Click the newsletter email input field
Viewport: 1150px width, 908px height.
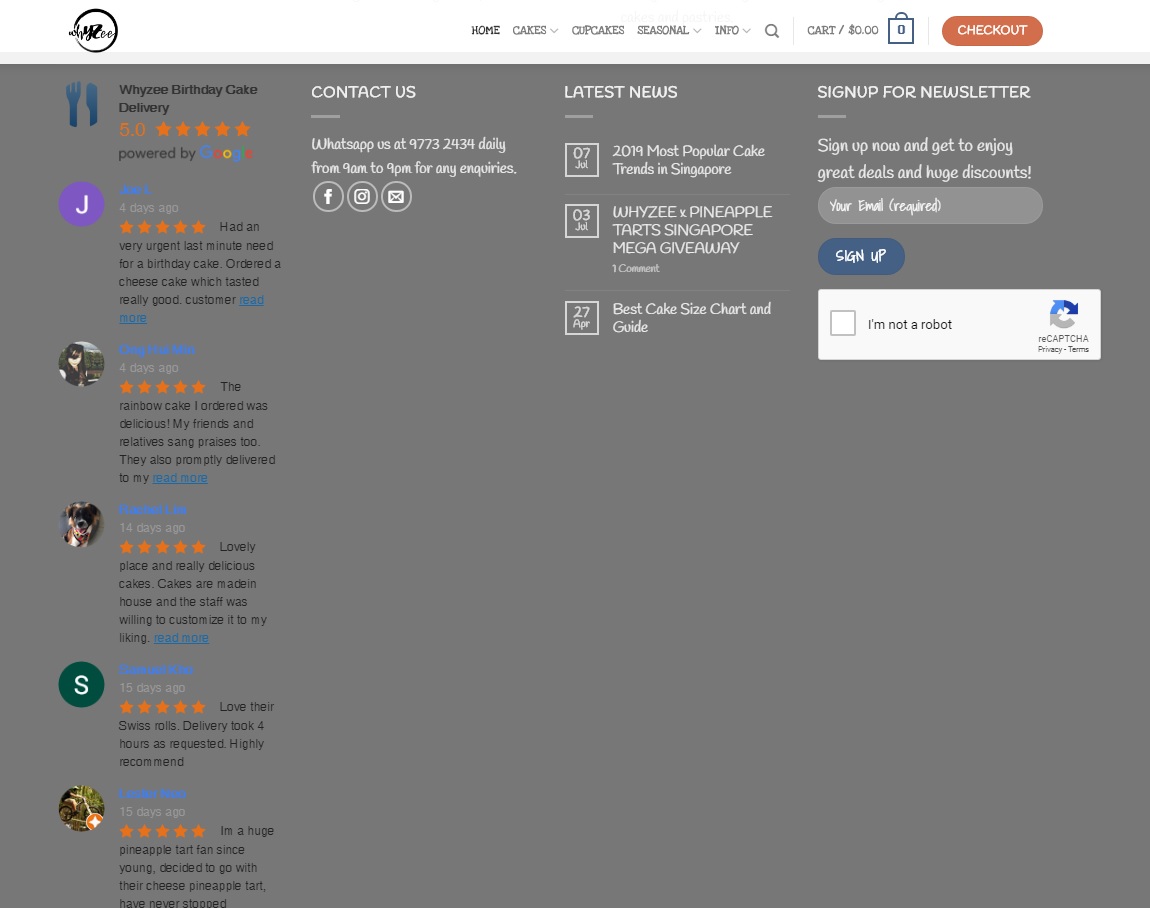[929, 206]
